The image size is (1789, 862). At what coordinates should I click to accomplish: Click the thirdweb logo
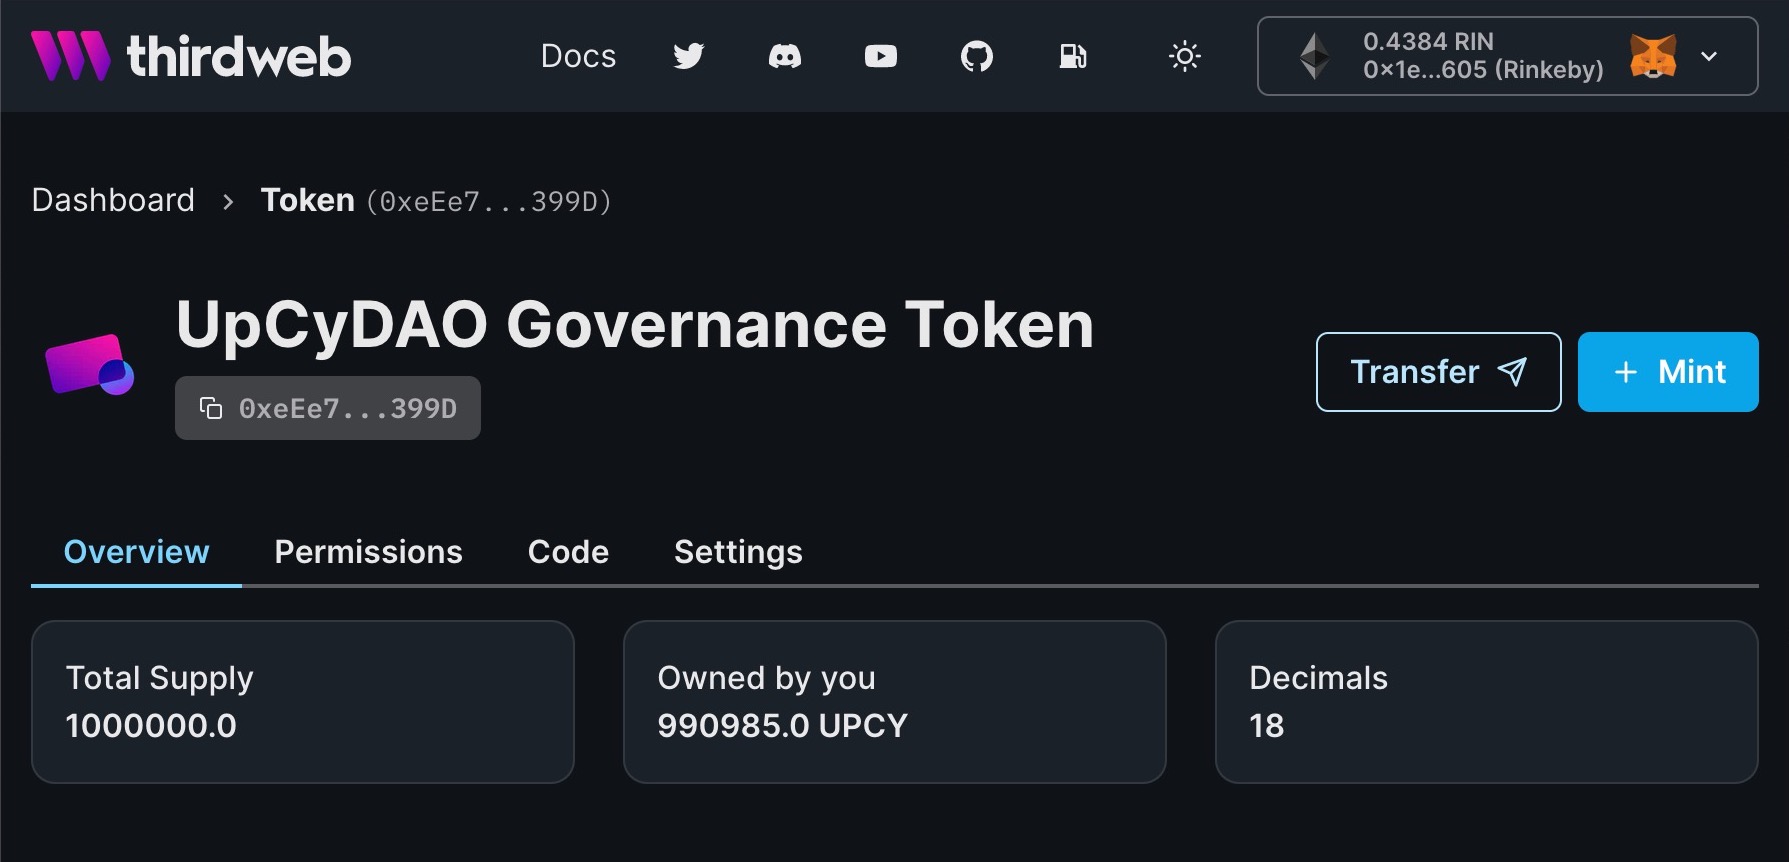point(191,56)
